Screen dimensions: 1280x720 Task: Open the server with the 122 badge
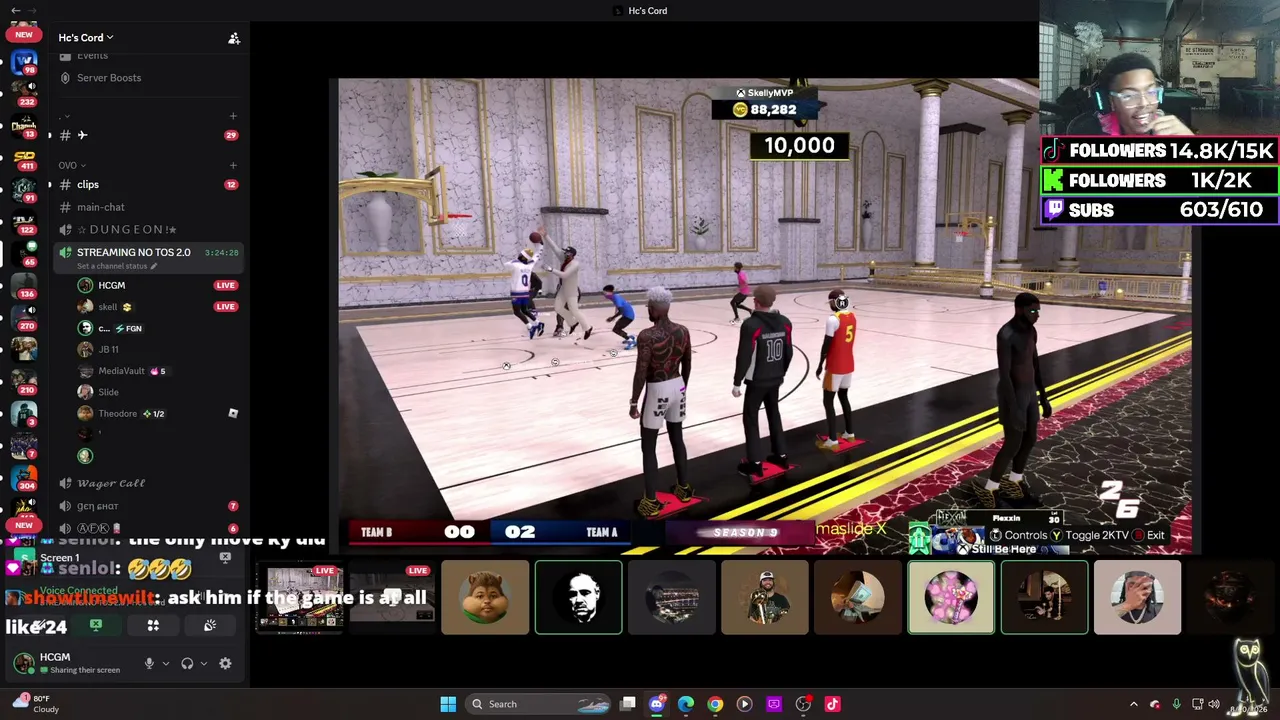[24, 223]
